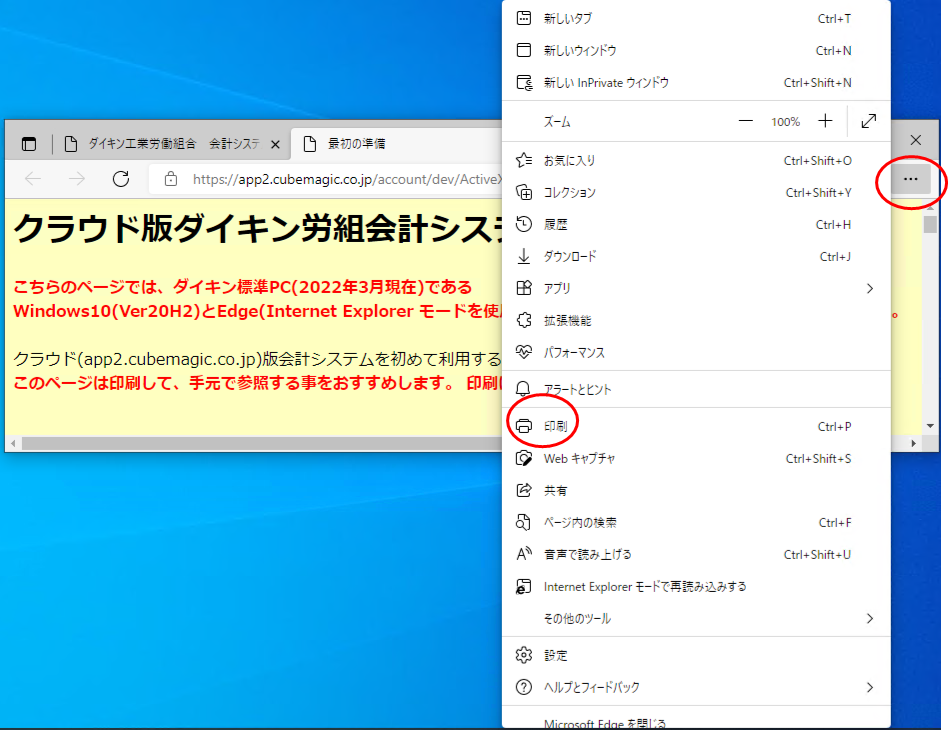The width and height of the screenshot is (948, 730).
Task: Click the Downloads arrow icon
Action: click(523, 257)
